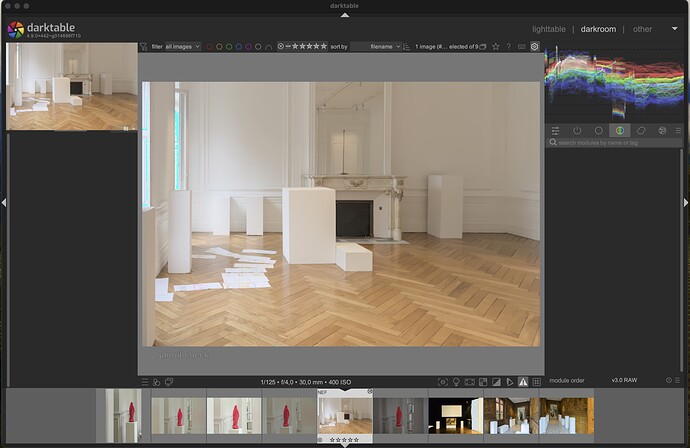Open the sort by 'filename' dropdown
Screen dimensions: 690x448
[x=376, y=47]
